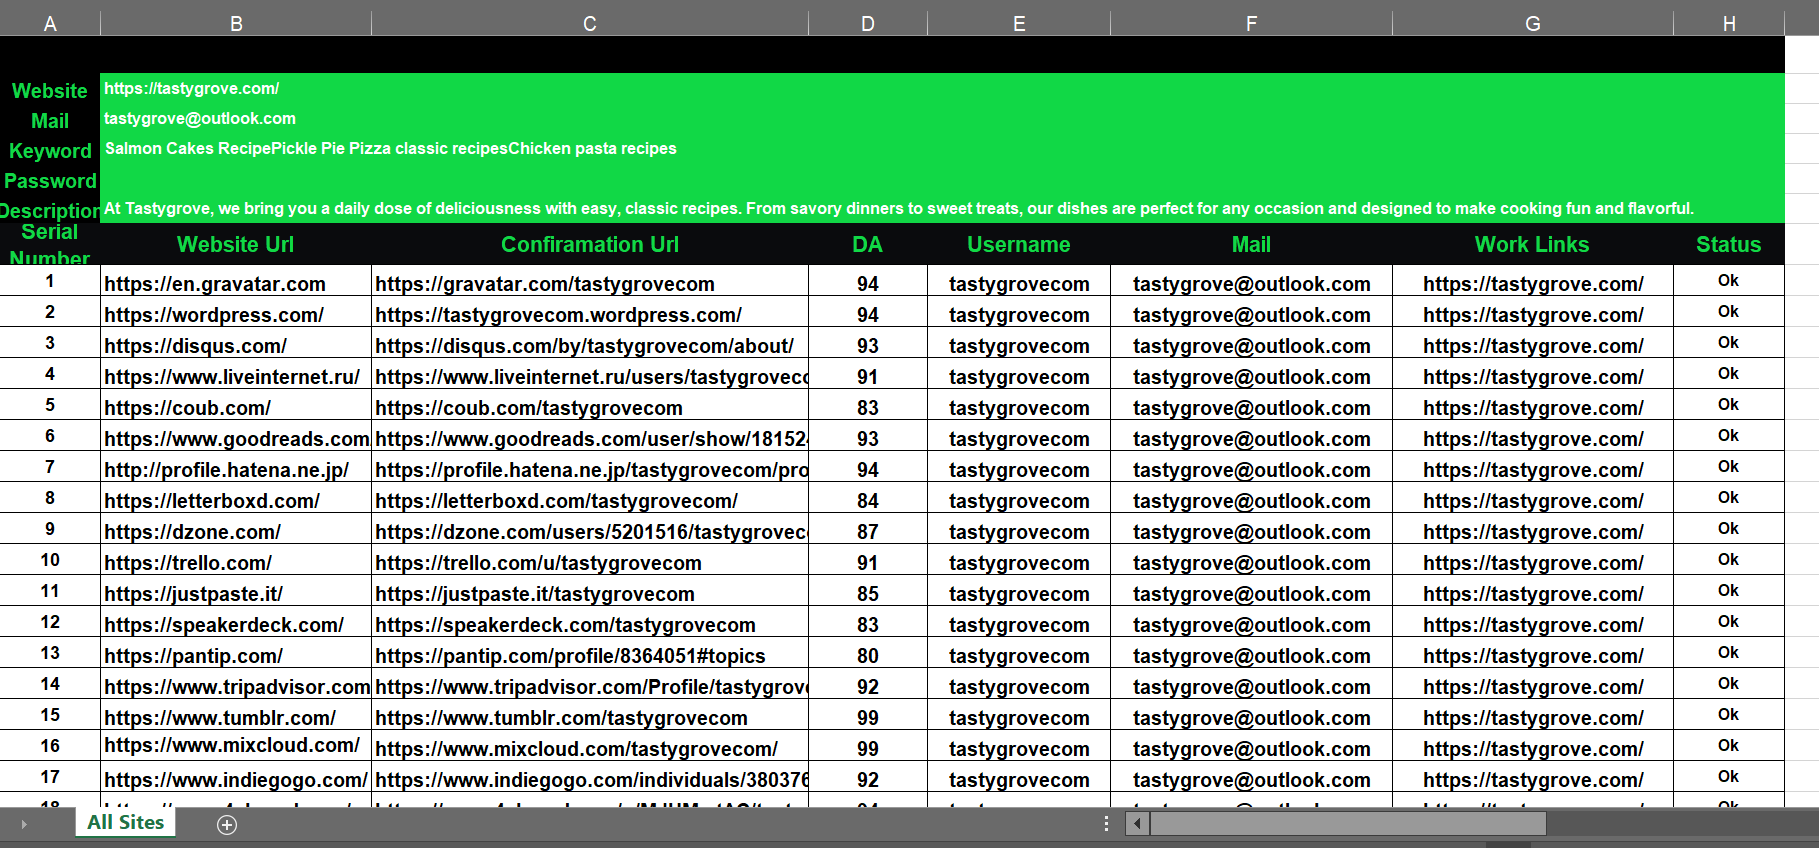Viewport: 1819px width, 848px height.
Task: Select column A header
Action: 50,24
